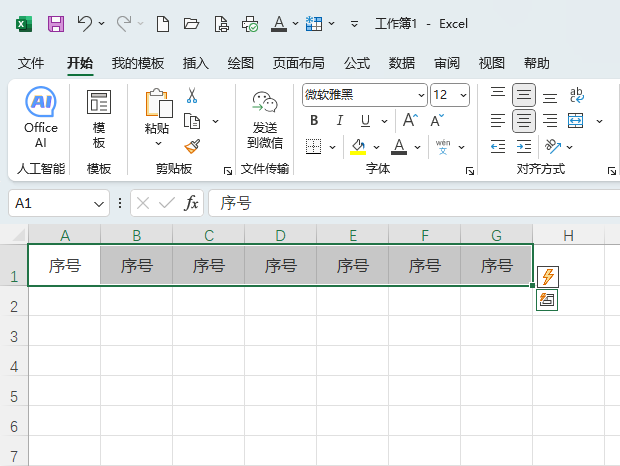Image resolution: width=620 pixels, height=466 pixels.
Task: Click the Flash Fill lightning icon beside row 1
Action: click(548, 276)
